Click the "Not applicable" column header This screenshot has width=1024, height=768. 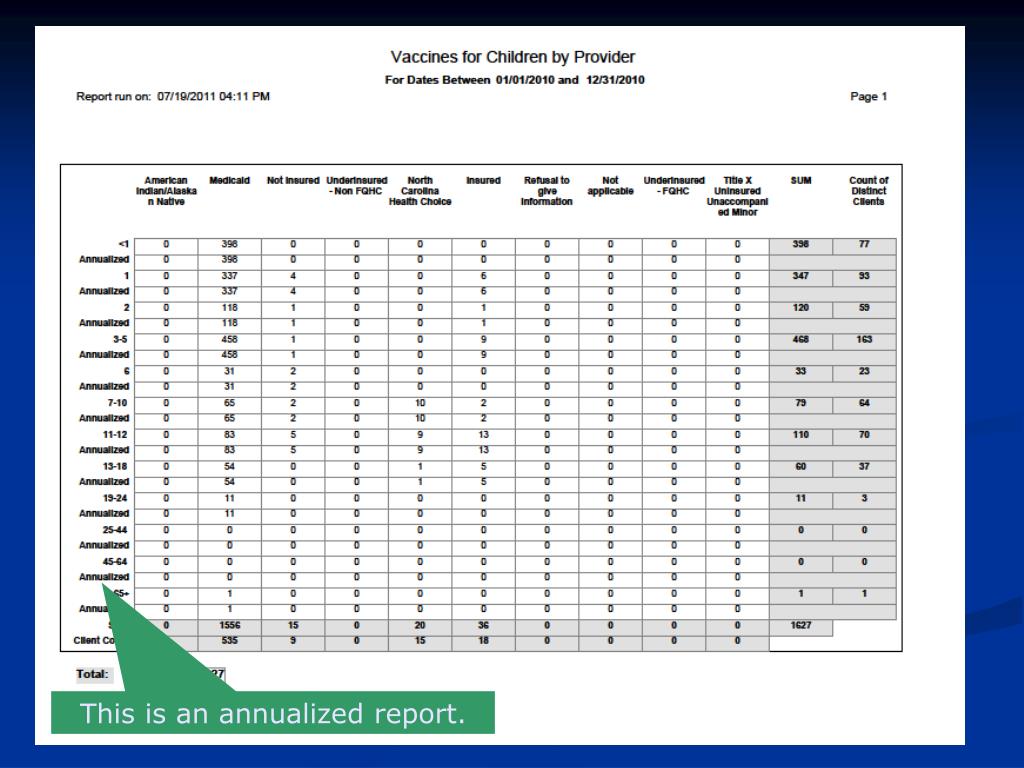pyautogui.click(x=610, y=185)
